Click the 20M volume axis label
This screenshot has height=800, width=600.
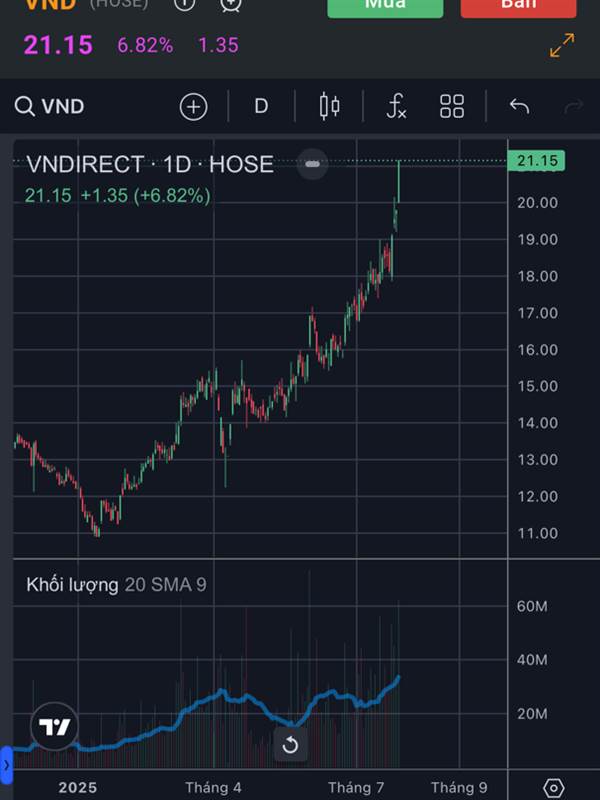pos(532,714)
